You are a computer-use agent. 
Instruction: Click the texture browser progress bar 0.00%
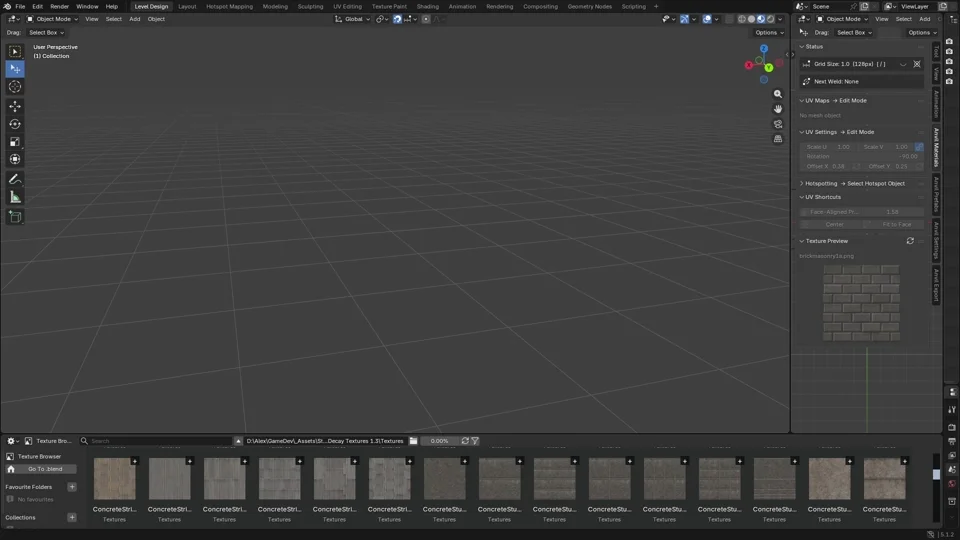pyautogui.click(x=439, y=441)
